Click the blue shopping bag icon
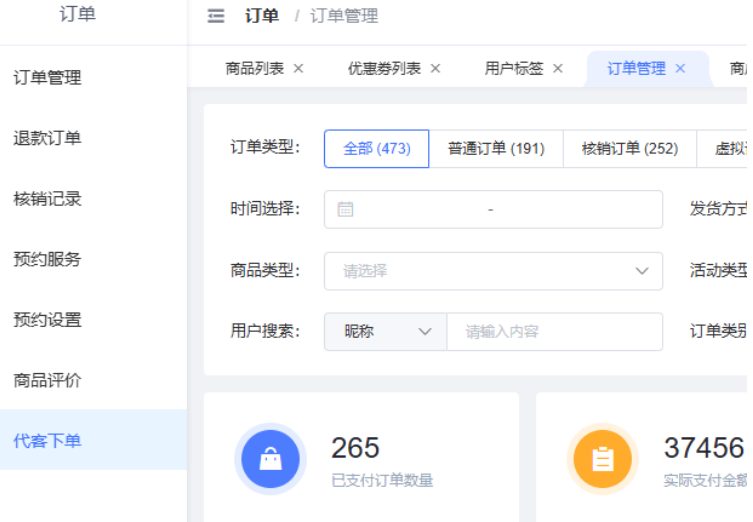Screen dimensions: 753x522 point(270,459)
